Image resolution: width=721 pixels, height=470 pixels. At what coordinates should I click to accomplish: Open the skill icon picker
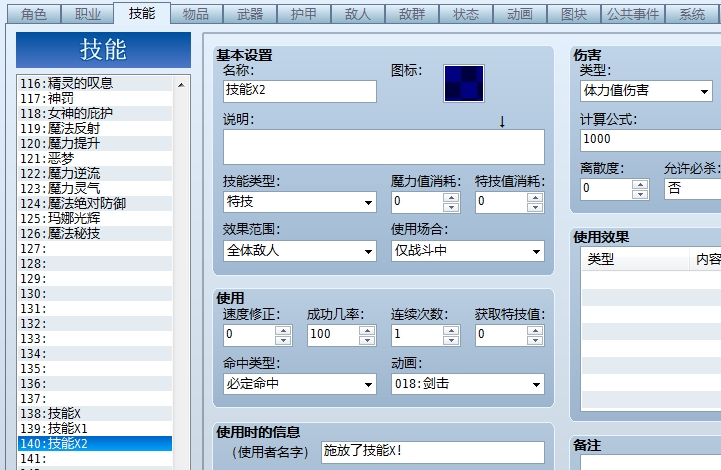click(x=464, y=83)
